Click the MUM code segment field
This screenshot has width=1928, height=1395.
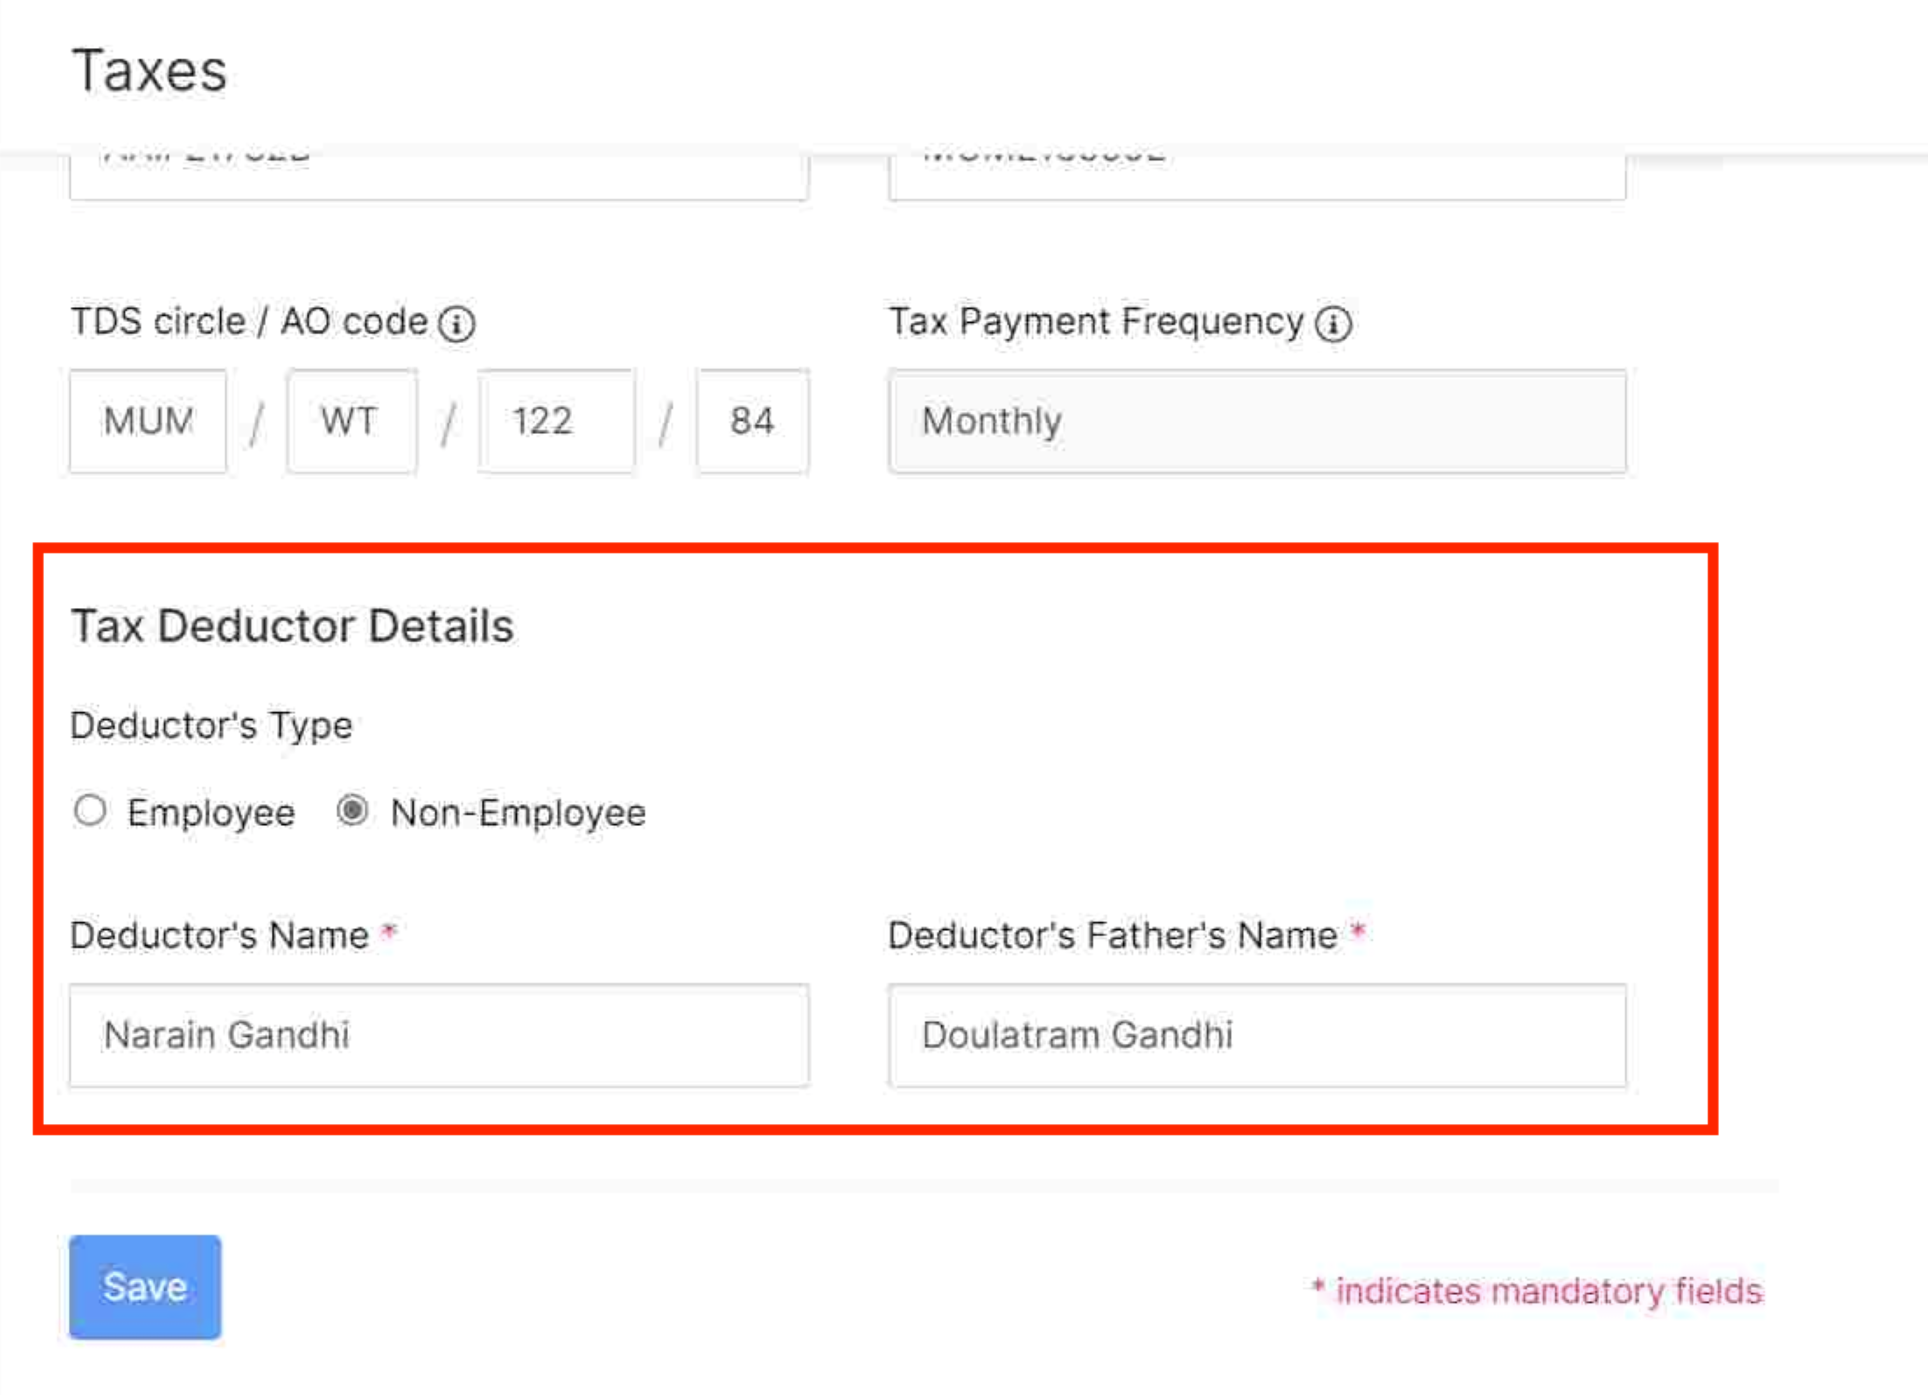click(147, 421)
